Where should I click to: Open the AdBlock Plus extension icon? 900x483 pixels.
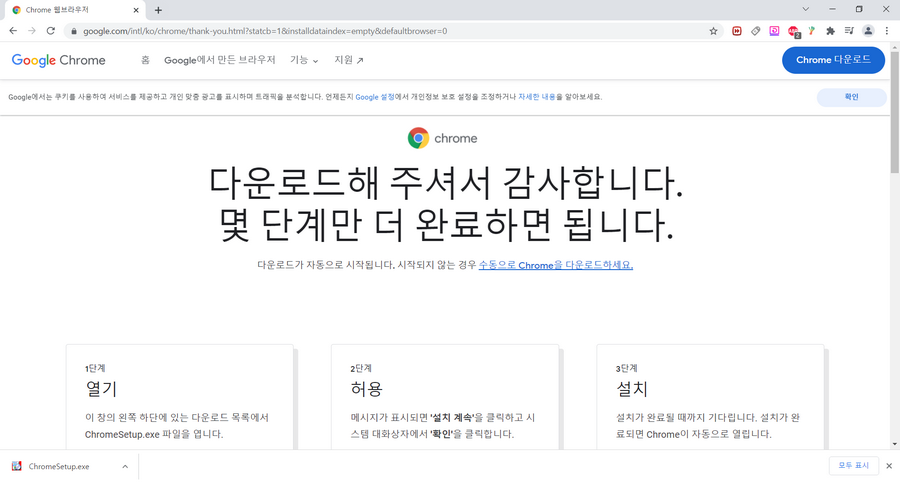793,32
